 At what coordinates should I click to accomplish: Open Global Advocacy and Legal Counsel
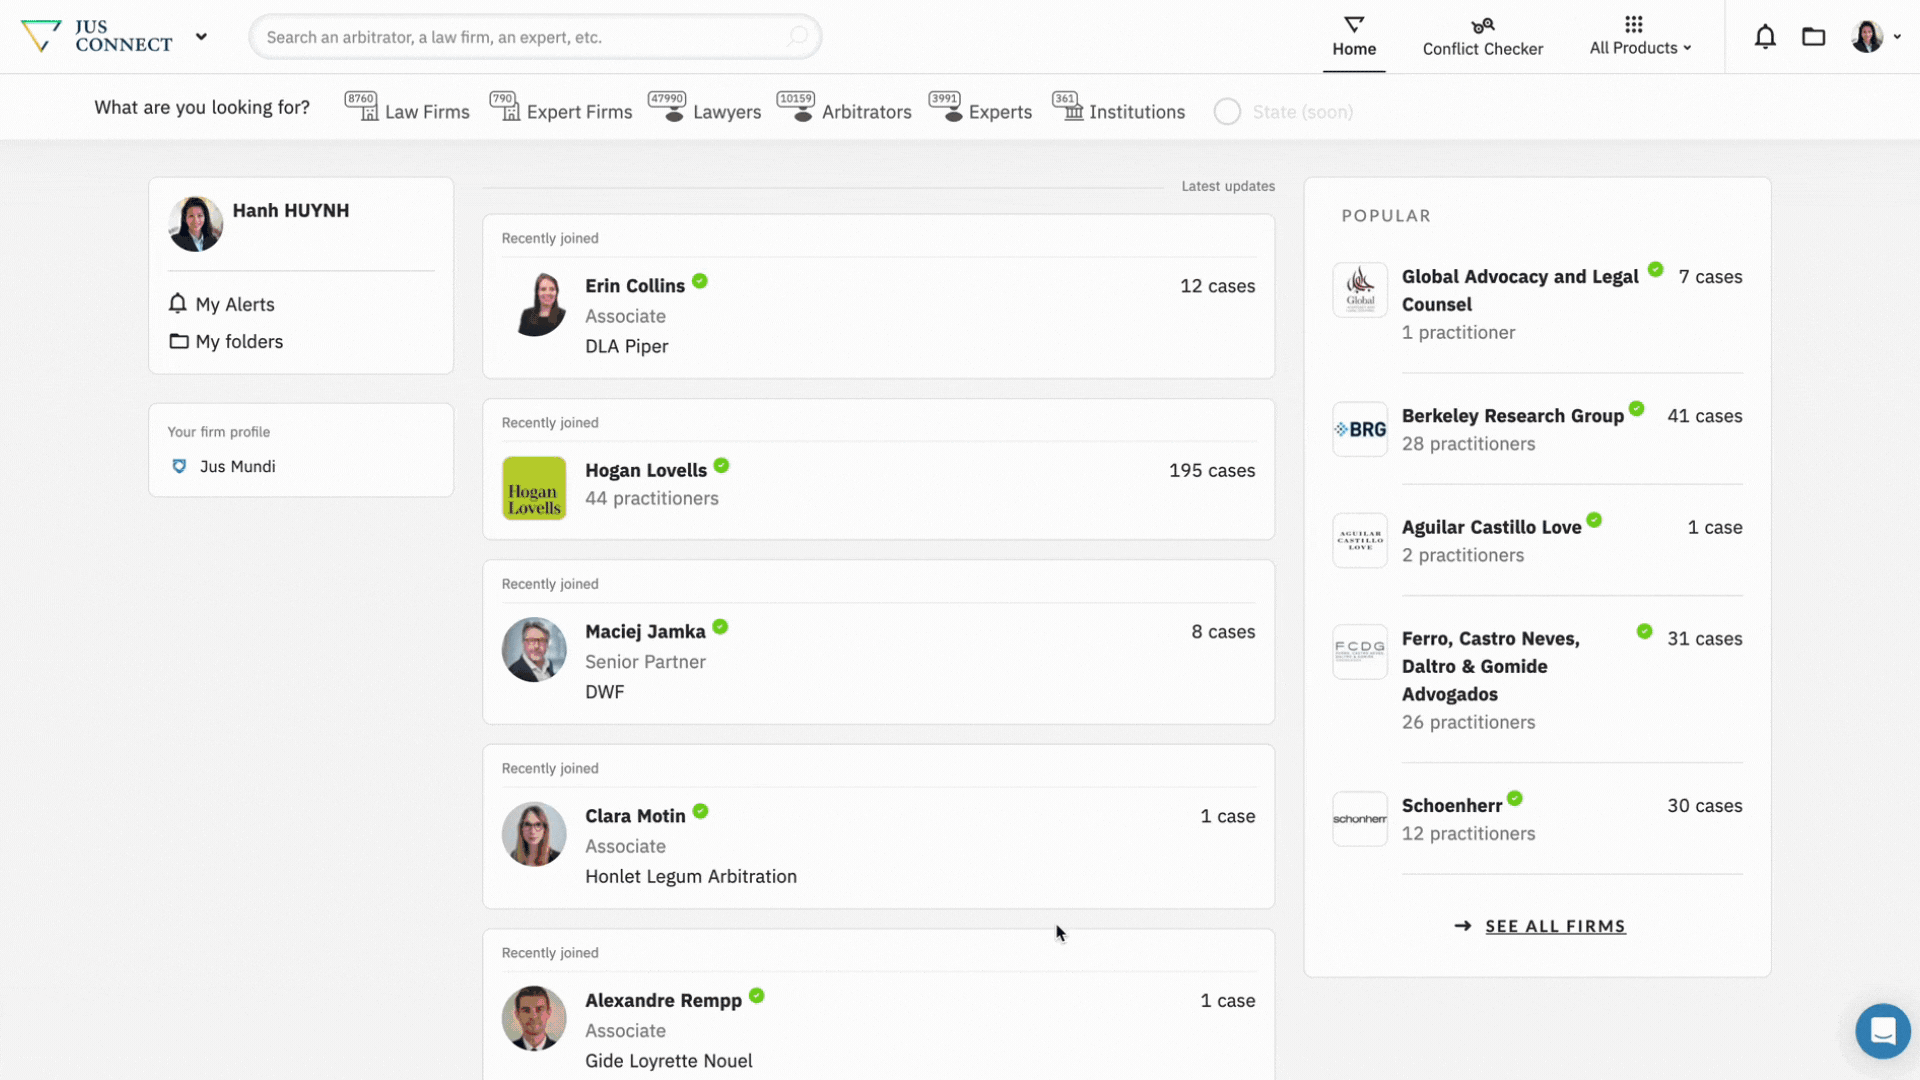[1520, 290]
